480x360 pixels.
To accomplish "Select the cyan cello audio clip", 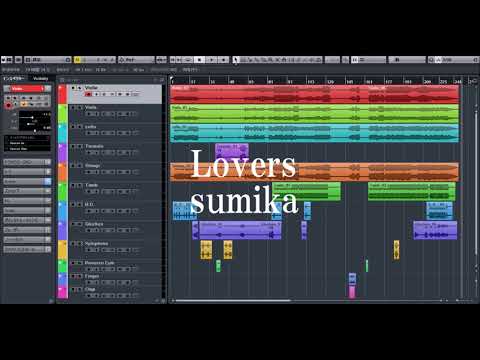I will pyautogui.click(x=314, y=133).
